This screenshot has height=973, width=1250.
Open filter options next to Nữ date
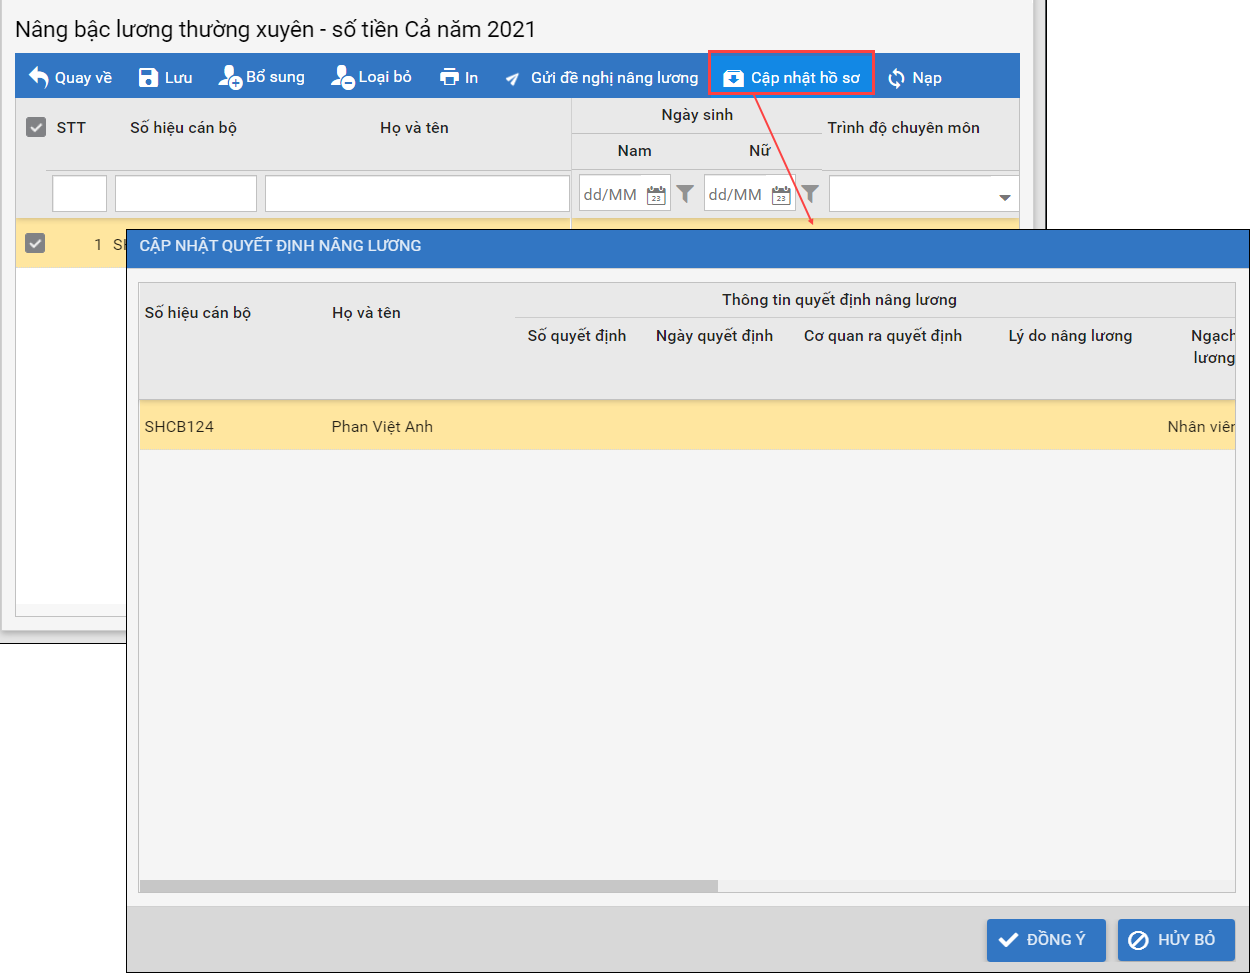coord(810,194)
